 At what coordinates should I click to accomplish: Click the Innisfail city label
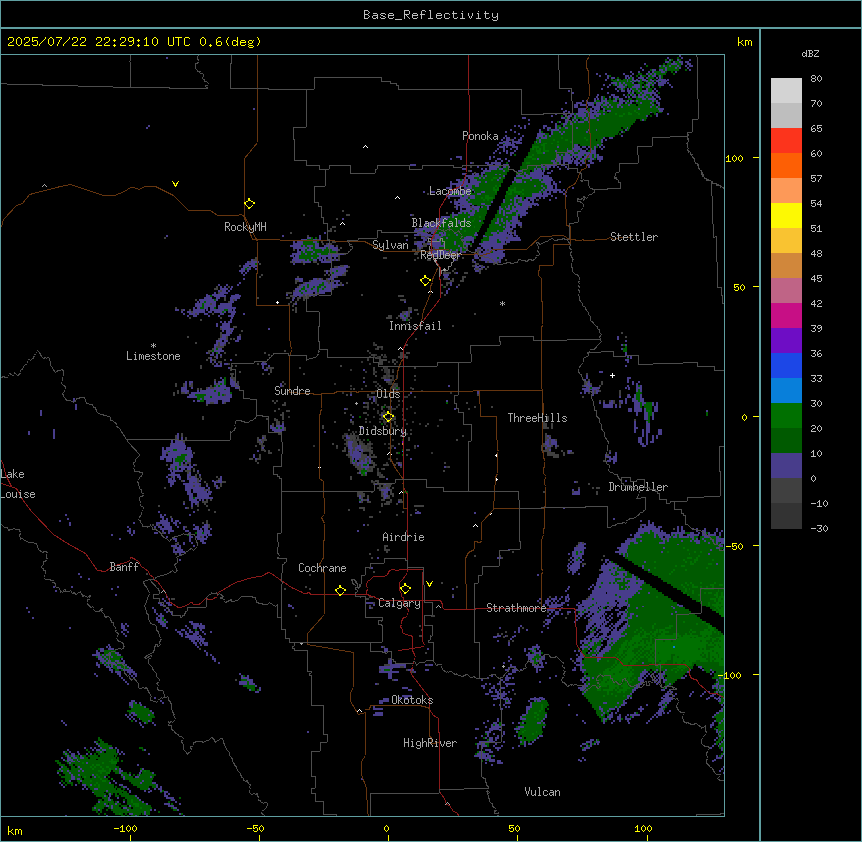point(415,326)
